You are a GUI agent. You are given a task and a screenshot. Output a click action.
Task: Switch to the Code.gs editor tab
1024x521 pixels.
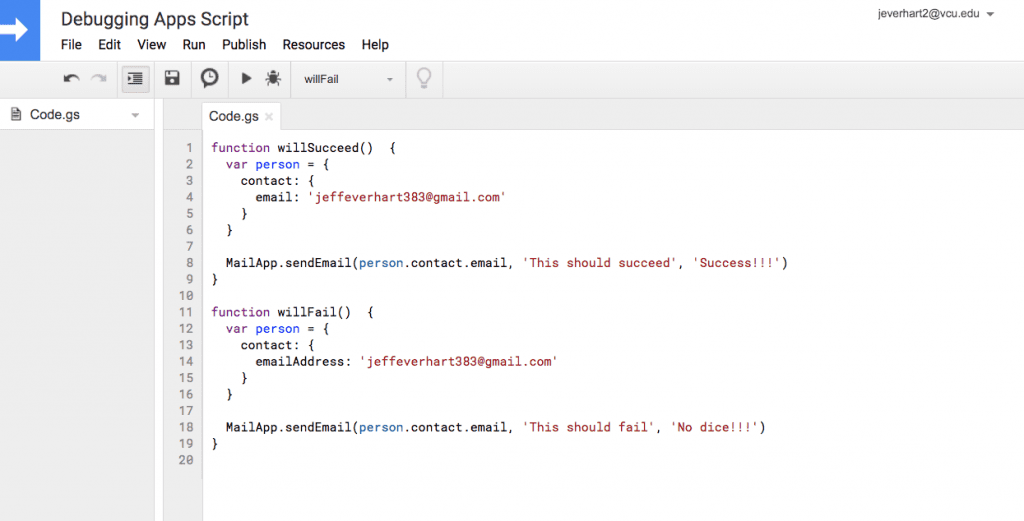click(233, 116)
